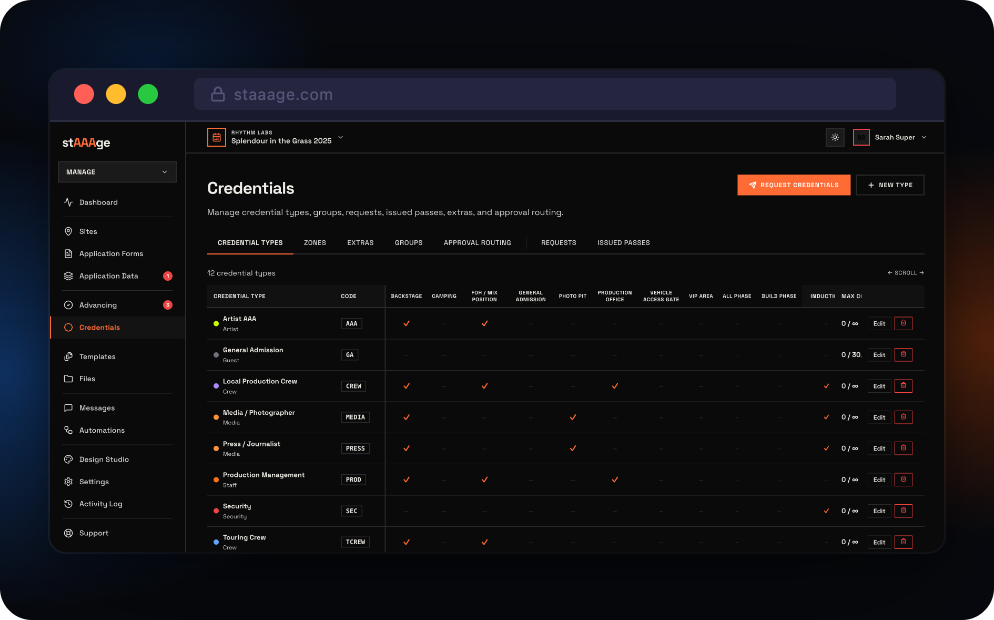
Task: Click the browser address bar
Action: point(544,94)
